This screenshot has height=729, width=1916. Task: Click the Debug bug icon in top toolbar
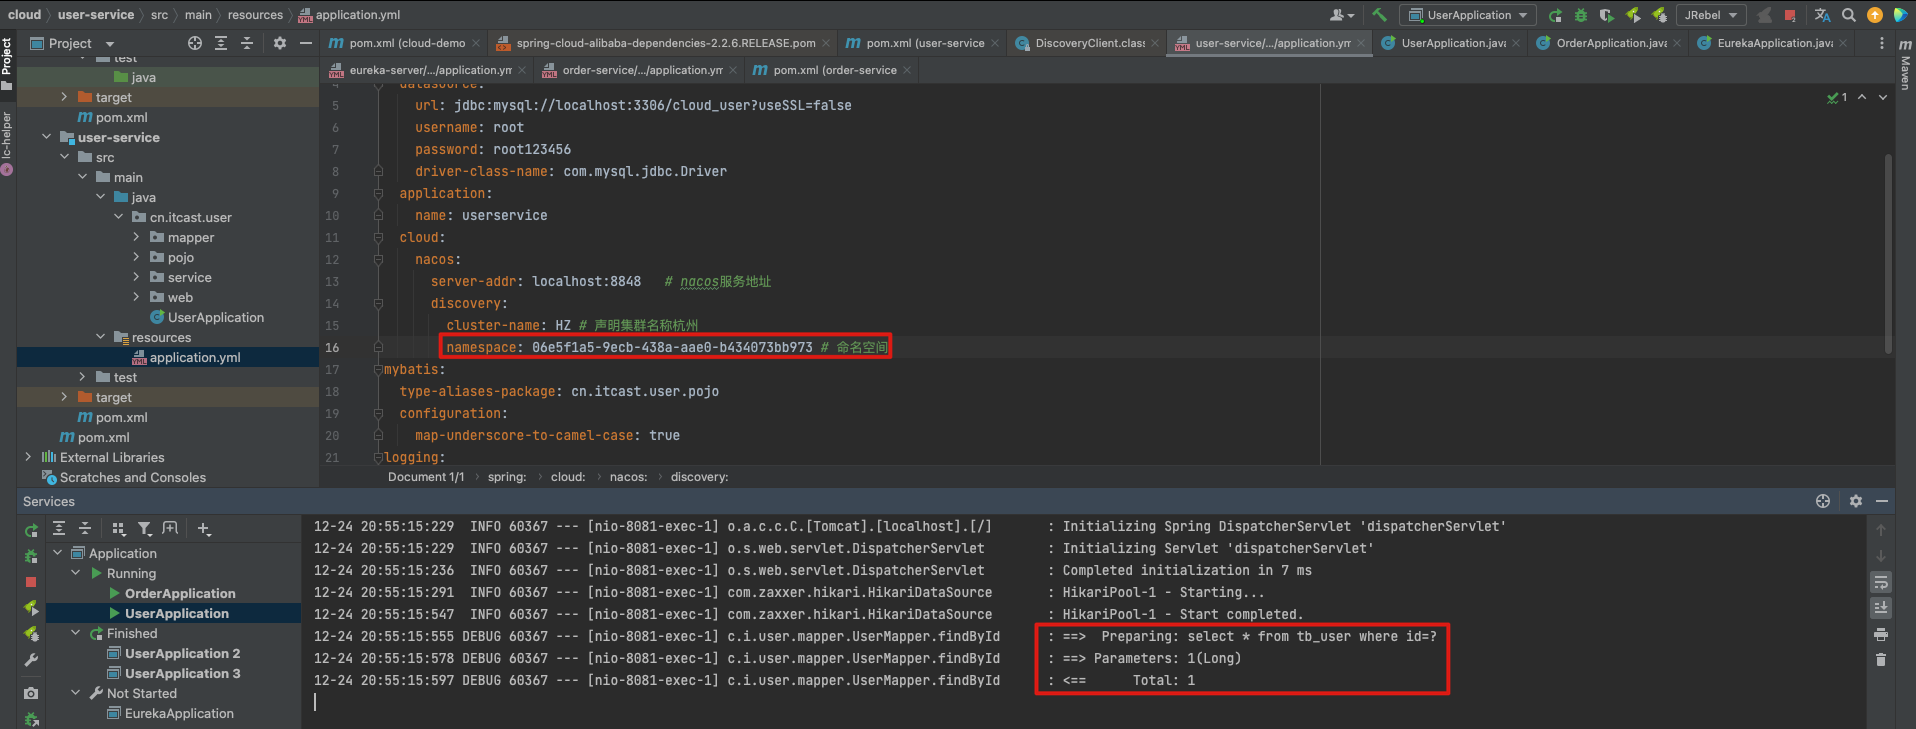[1581, 15]
